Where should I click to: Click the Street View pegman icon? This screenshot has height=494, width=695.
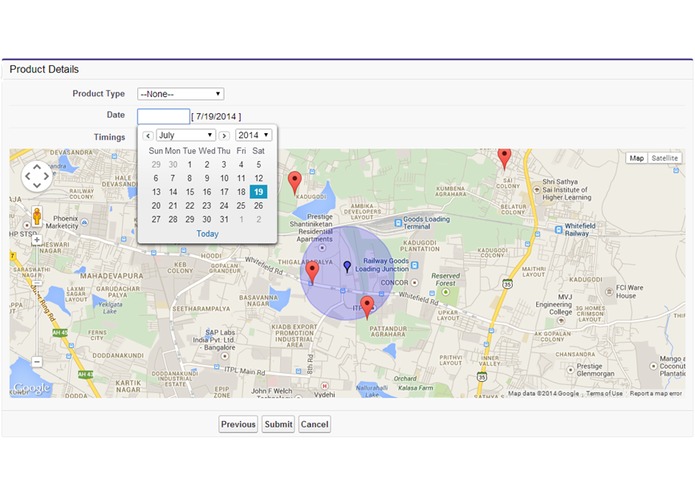coord(37,217)
